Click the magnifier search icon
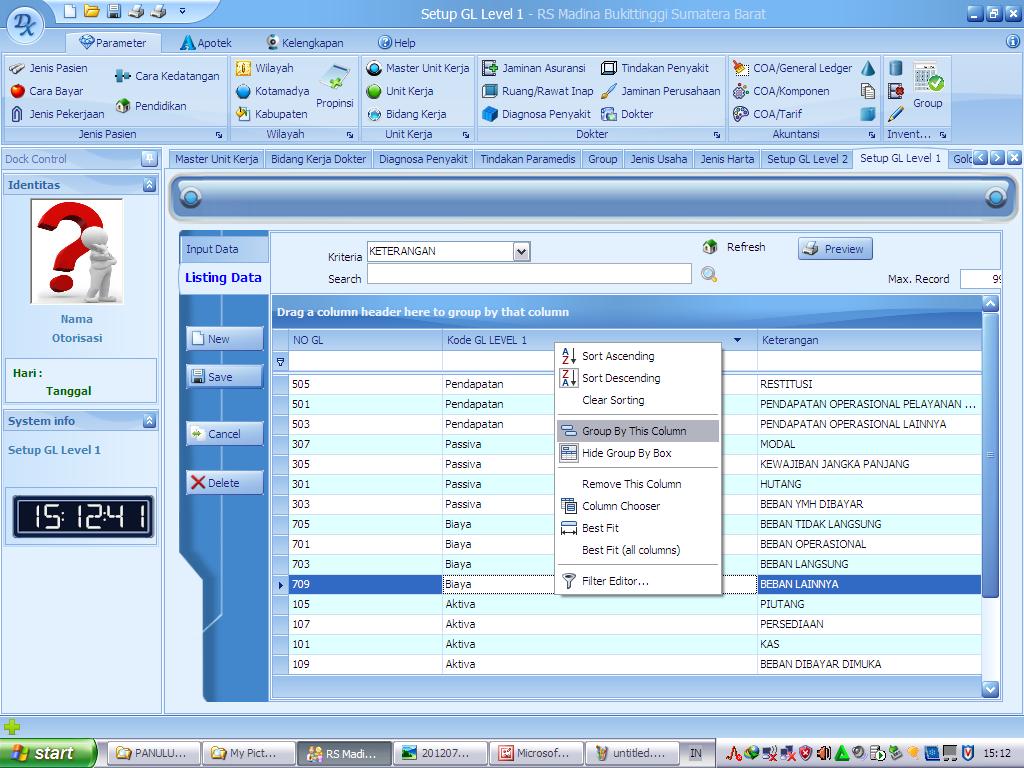This screenshot has width=1024, height=768. tap(709, 274)
